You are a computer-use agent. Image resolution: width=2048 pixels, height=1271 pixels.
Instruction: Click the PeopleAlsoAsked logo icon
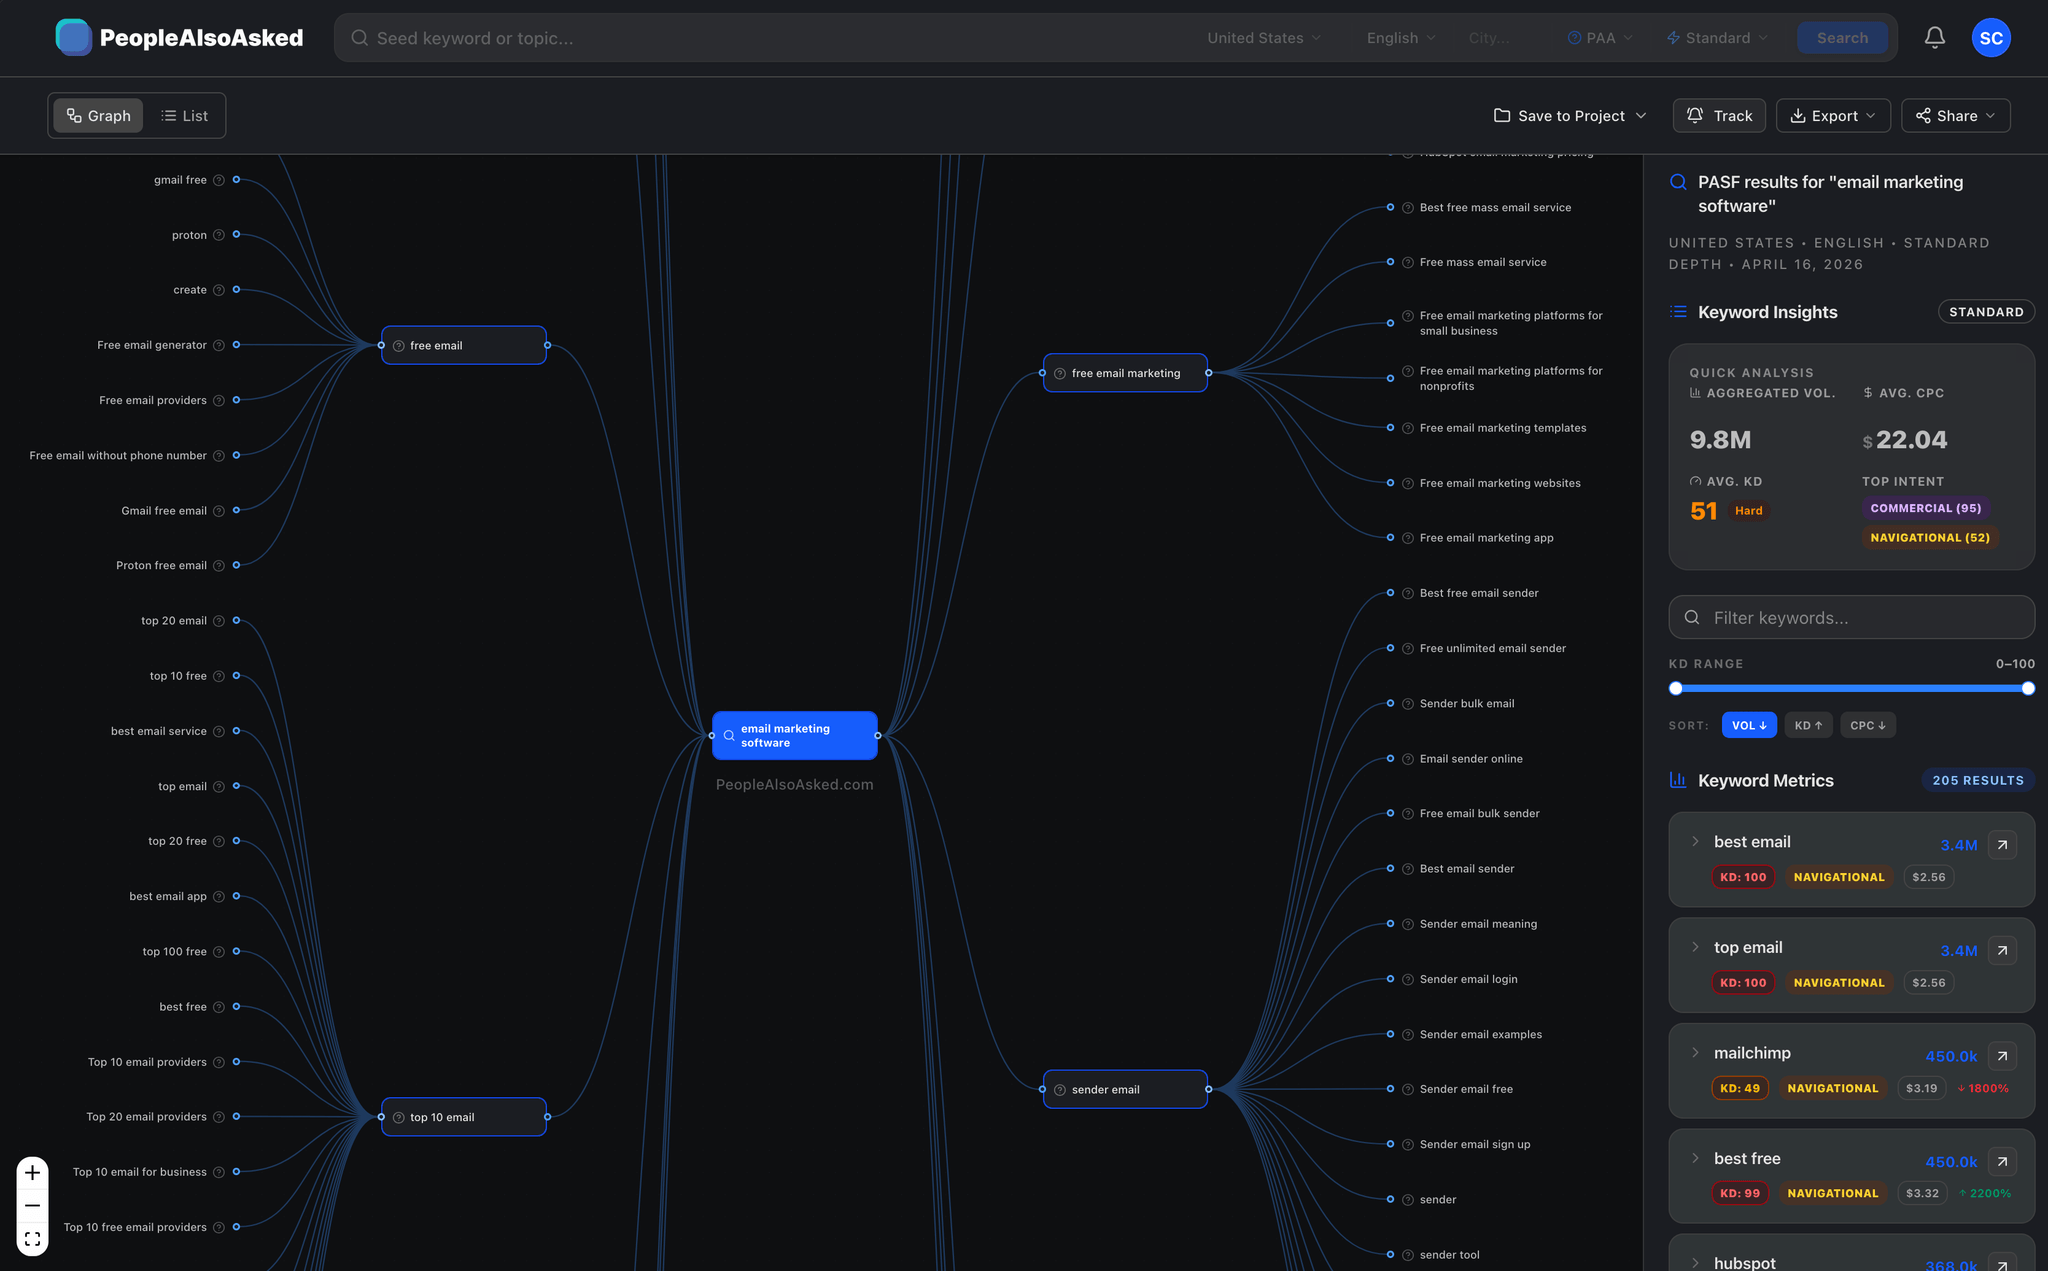74,38
